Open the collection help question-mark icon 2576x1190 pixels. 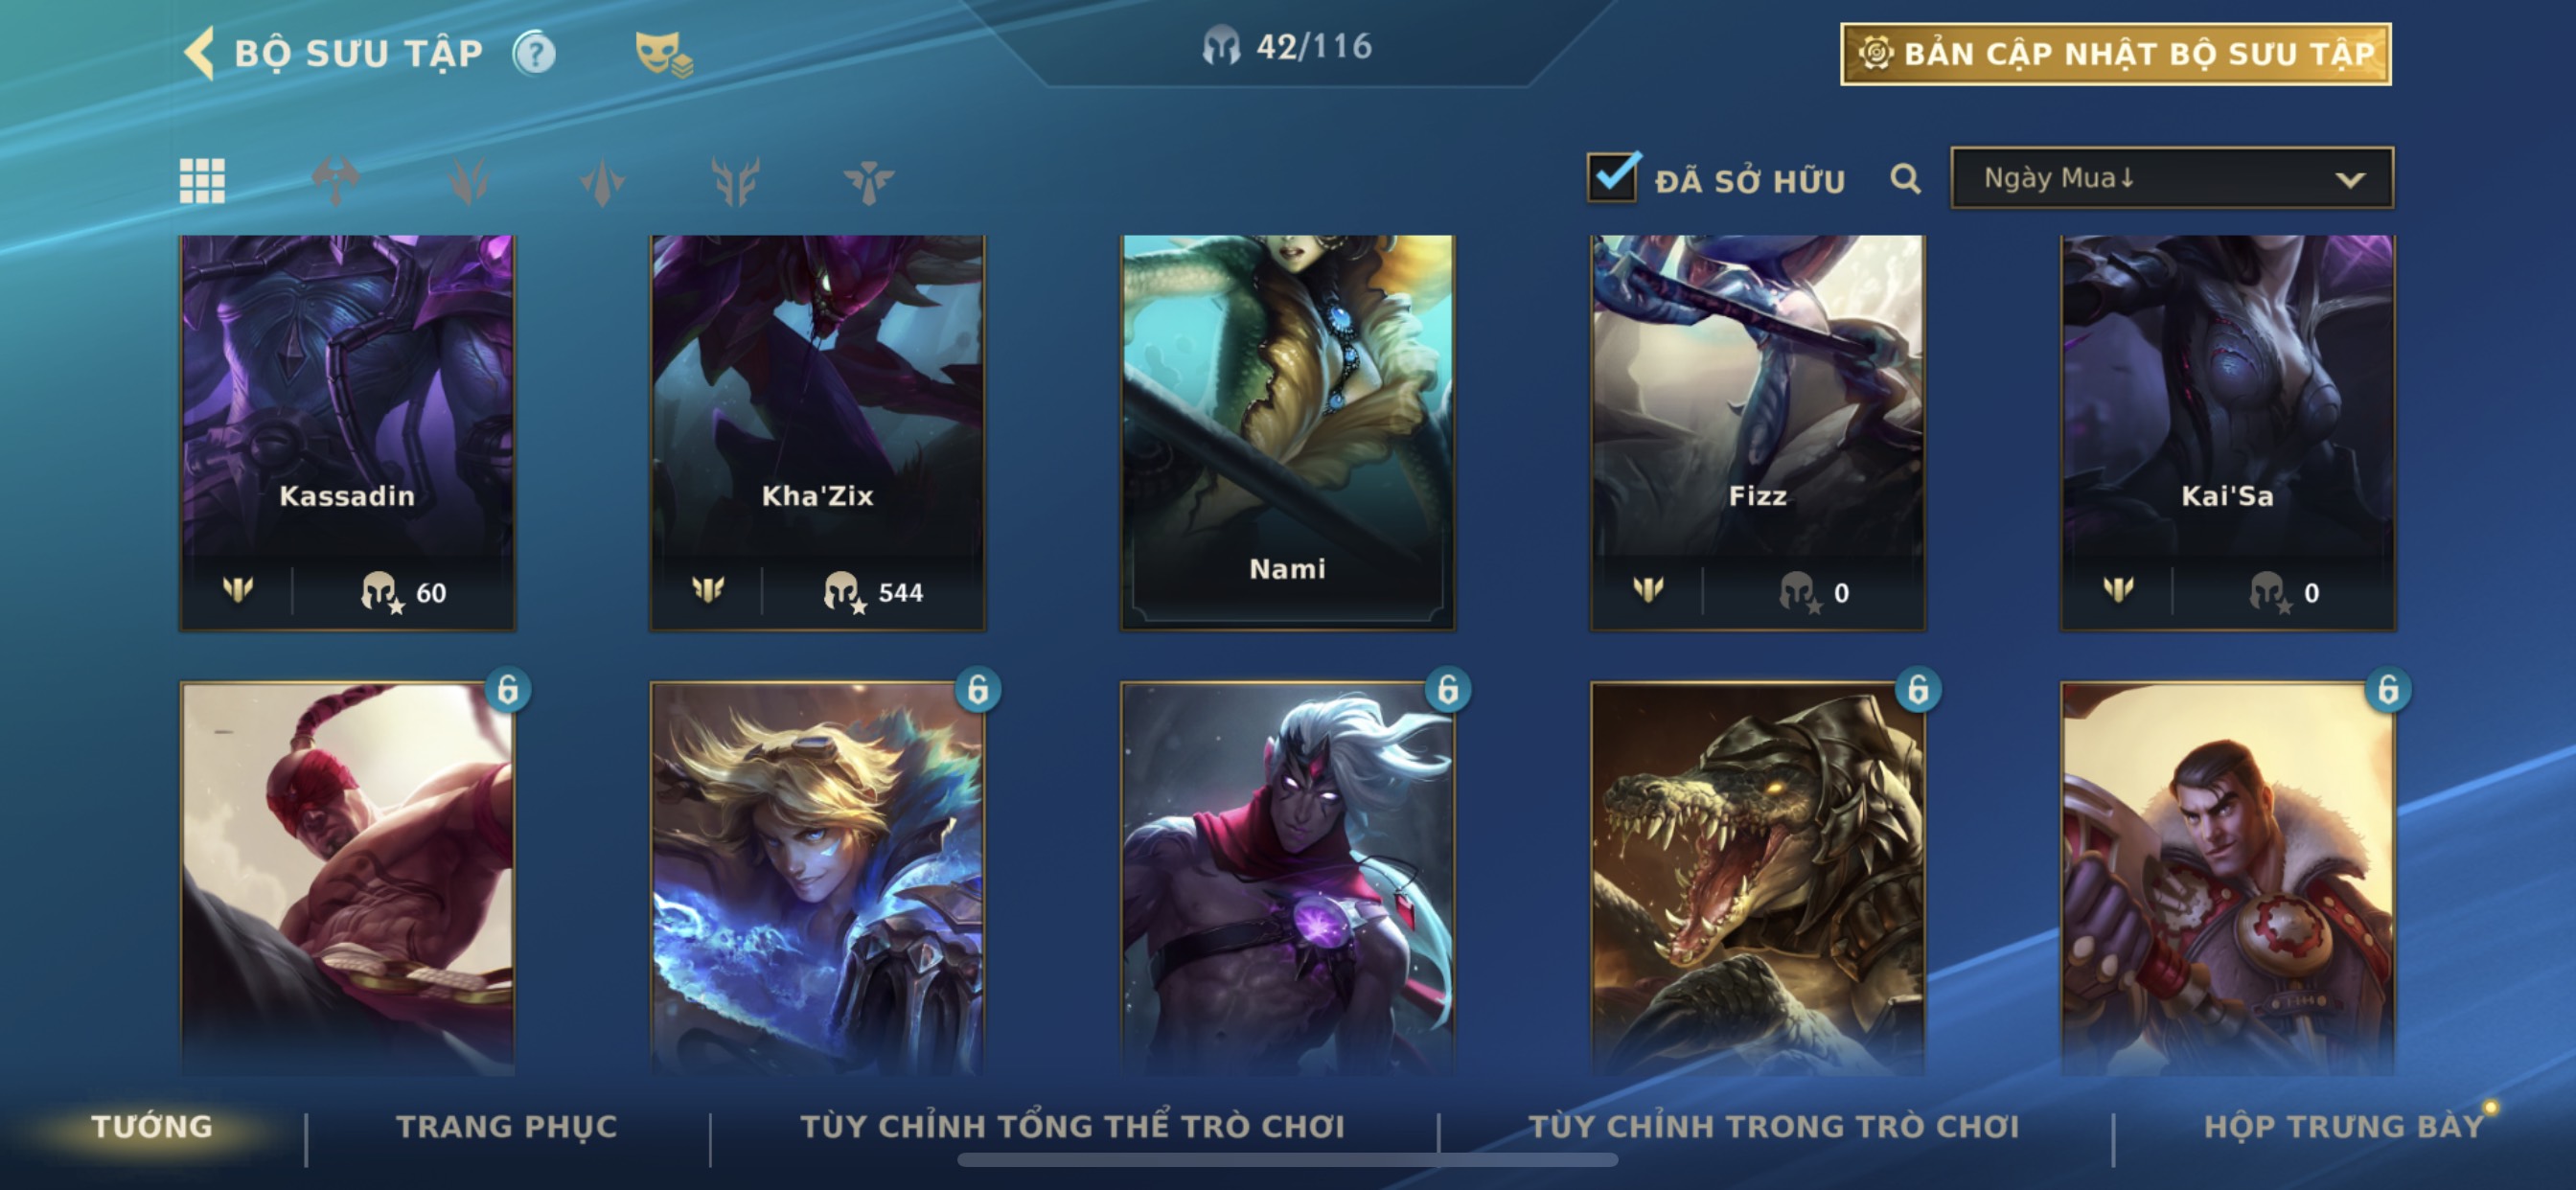click(534, 53)
